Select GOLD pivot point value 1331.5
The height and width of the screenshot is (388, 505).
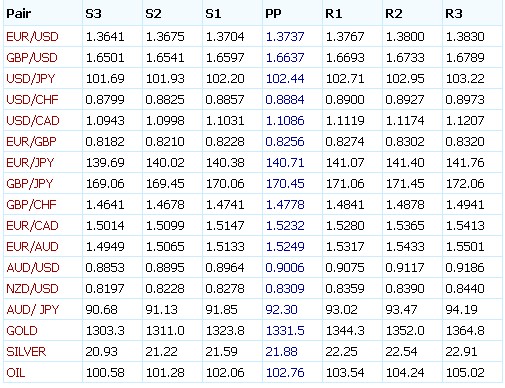(x=285, y=331)
